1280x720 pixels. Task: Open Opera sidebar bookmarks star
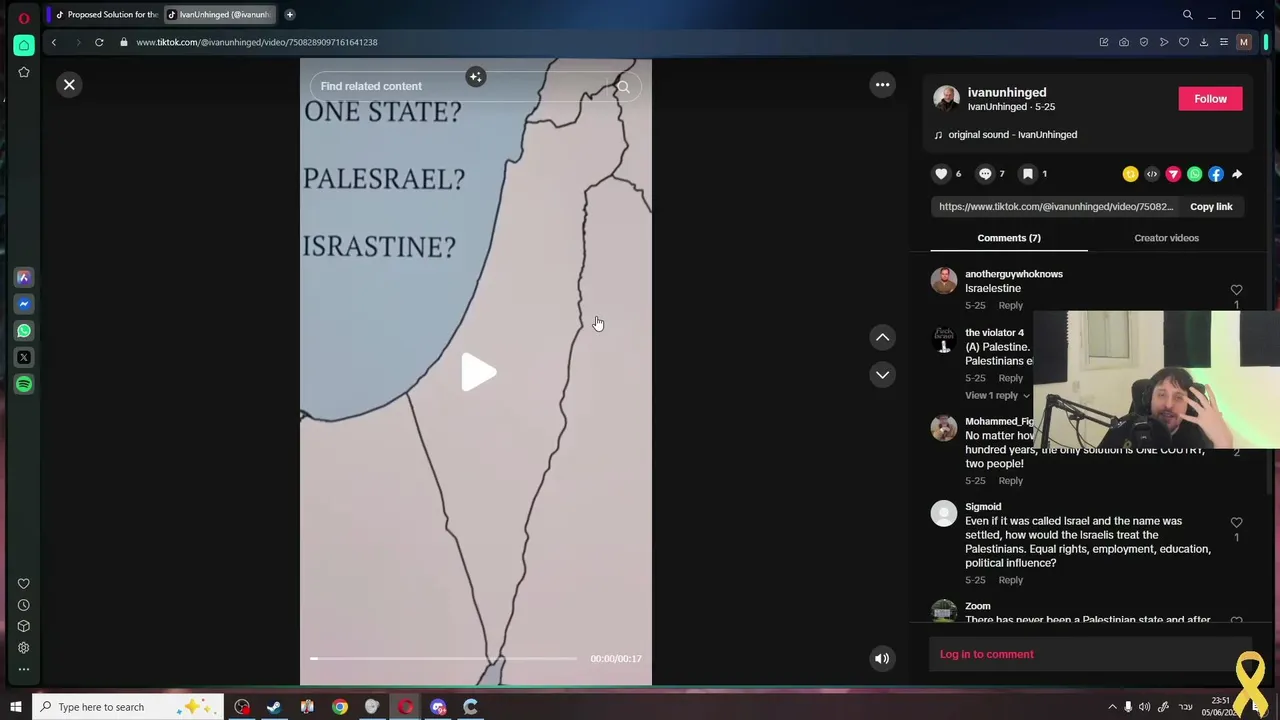[24, 72]
